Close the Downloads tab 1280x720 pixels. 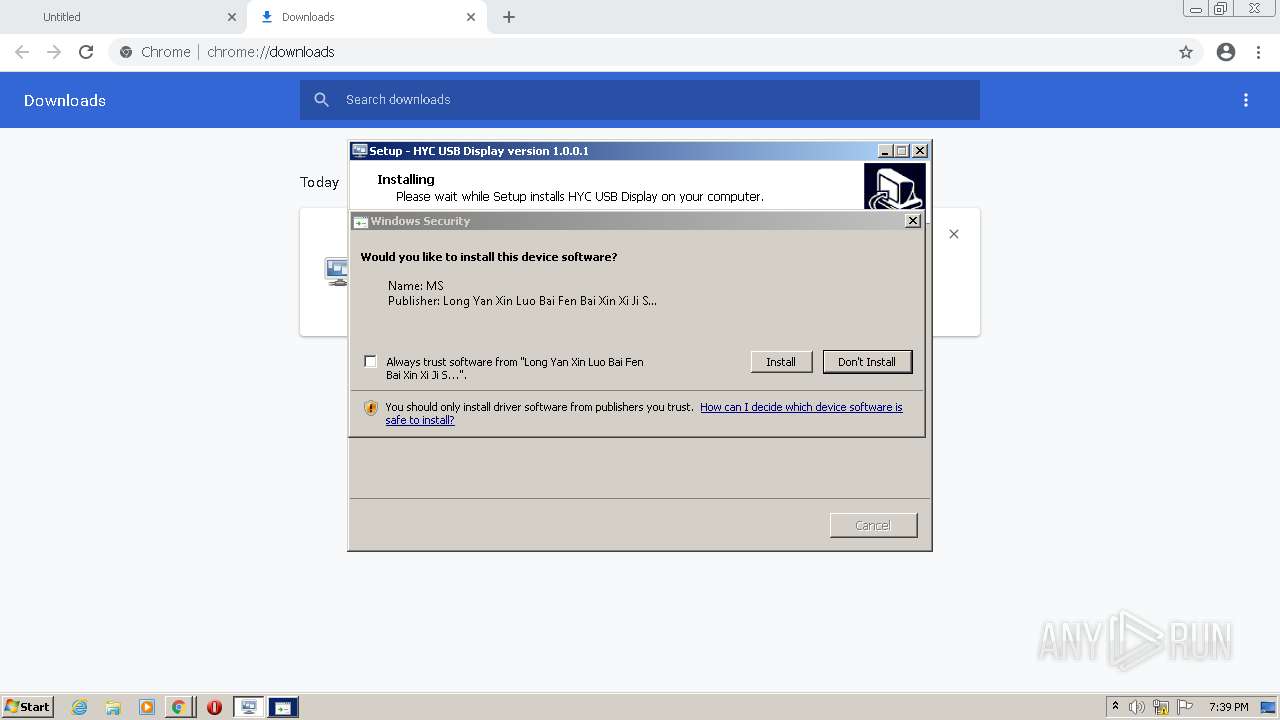[471, 17]
